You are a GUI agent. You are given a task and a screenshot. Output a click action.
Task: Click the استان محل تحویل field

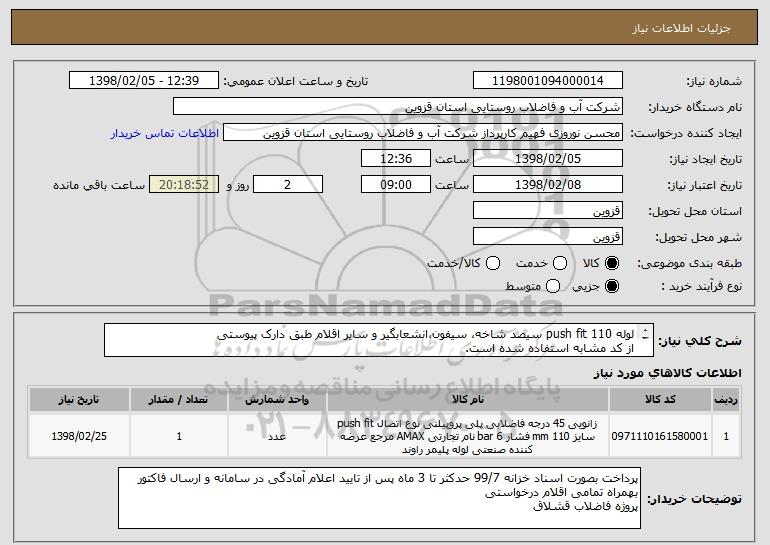[548, 211]
